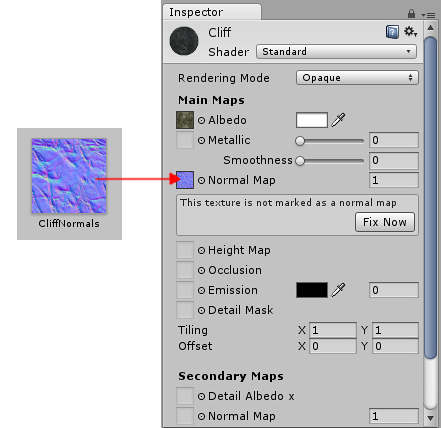The width and height of the screenshot is (441, 428).
Task: Pick Albedo color with the eyedropper
Action: 338,120
